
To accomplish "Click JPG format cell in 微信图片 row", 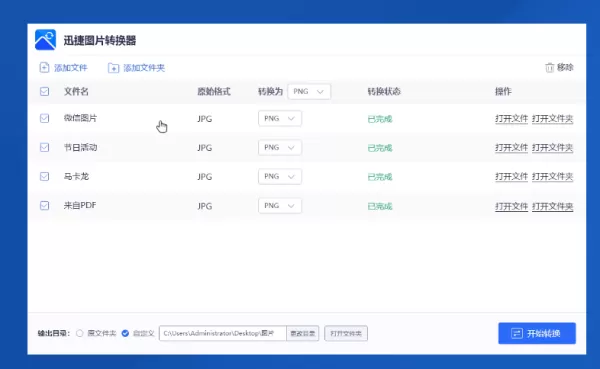I will 205,119.
